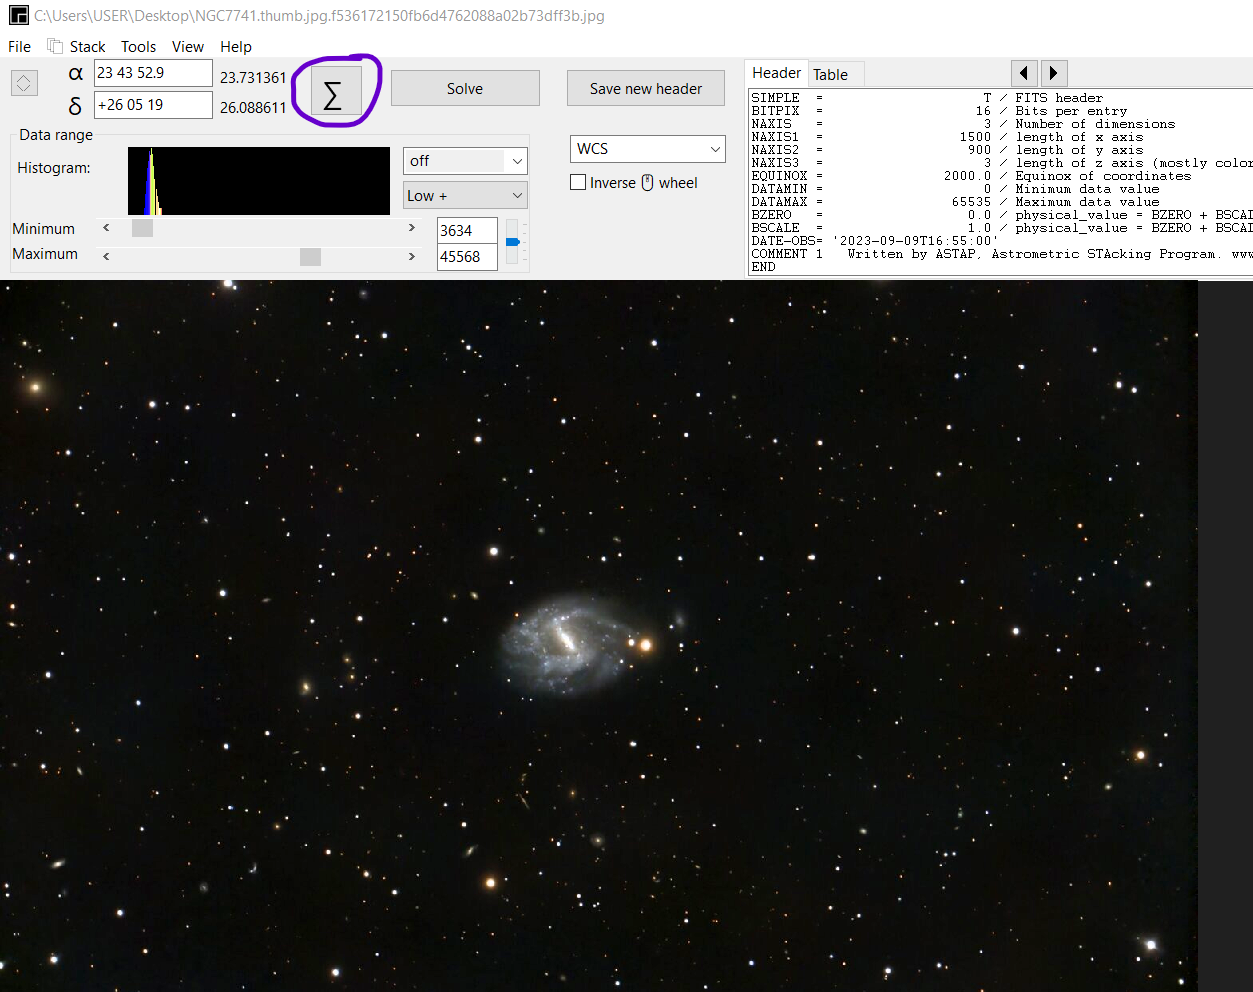Click right arrow of Maximum scrollbar
The width and height of the screenshot is (1253, 992).
pyautogui.click(x=411, y=256)
